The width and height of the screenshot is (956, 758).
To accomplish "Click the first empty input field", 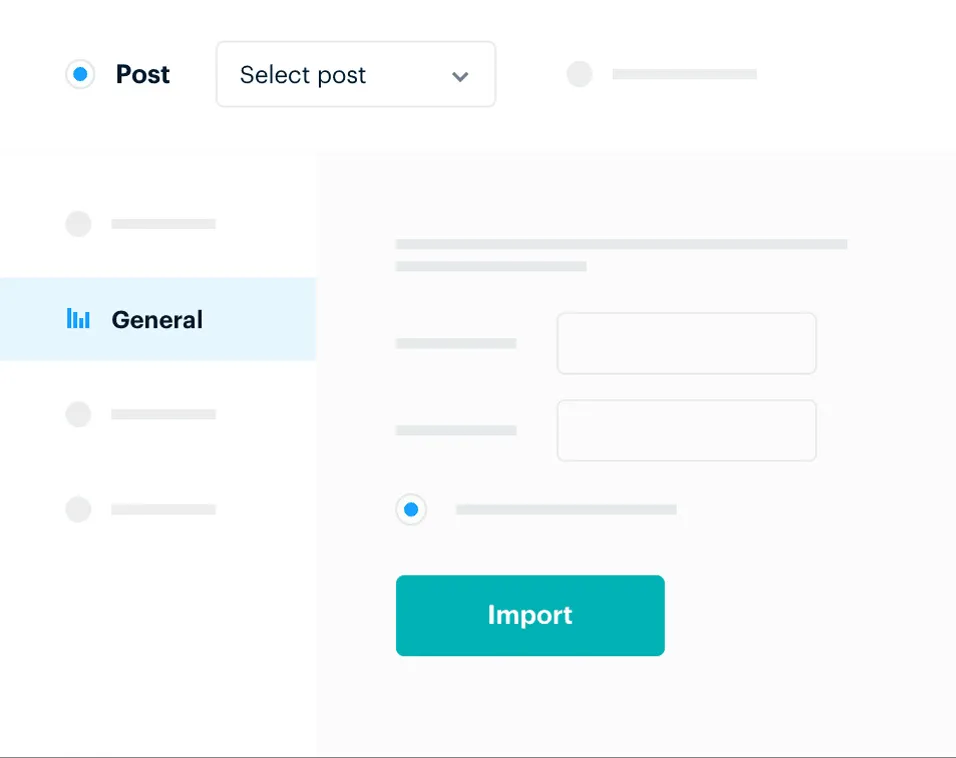I will click(687, 343).
